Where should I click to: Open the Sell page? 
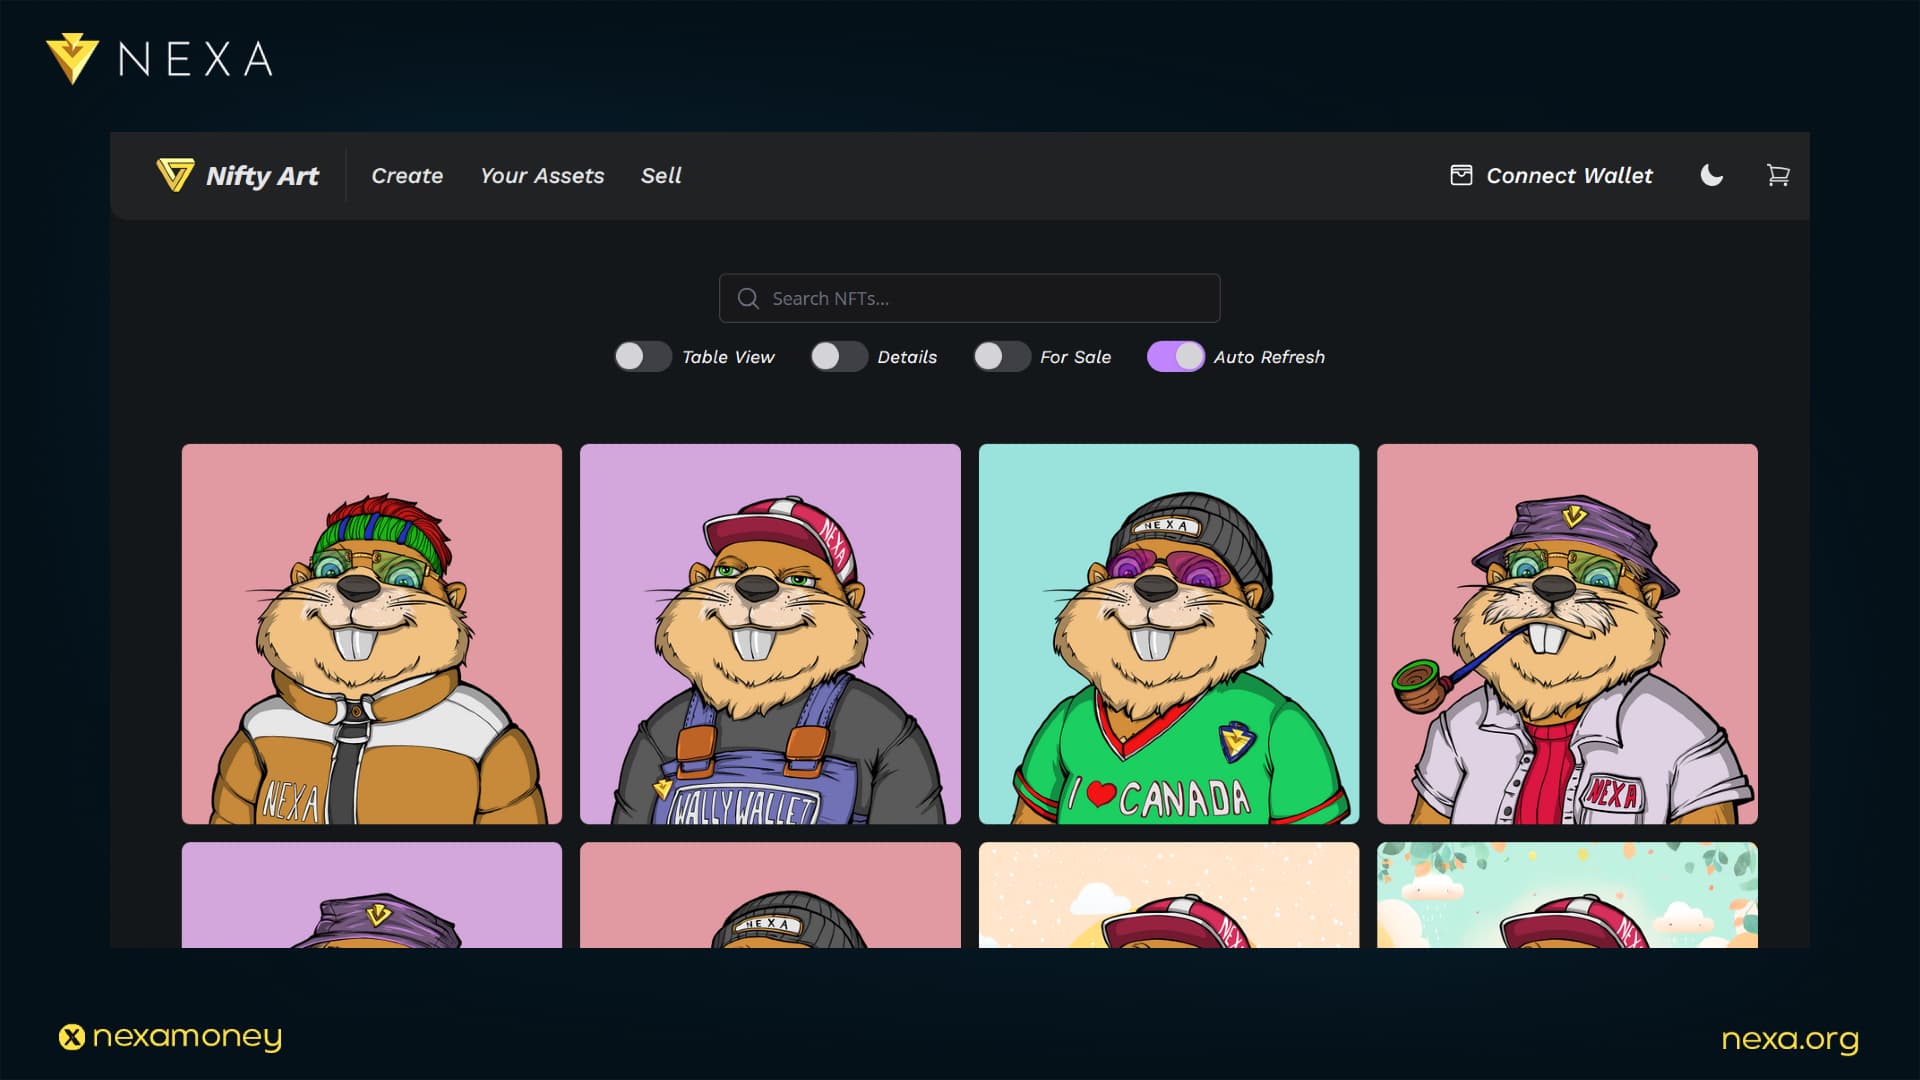tap(661, 176)
